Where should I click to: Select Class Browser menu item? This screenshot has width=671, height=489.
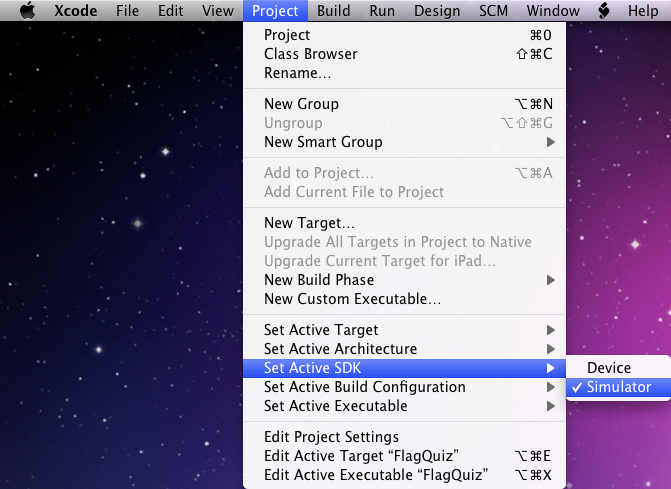(x=404, y=54)
